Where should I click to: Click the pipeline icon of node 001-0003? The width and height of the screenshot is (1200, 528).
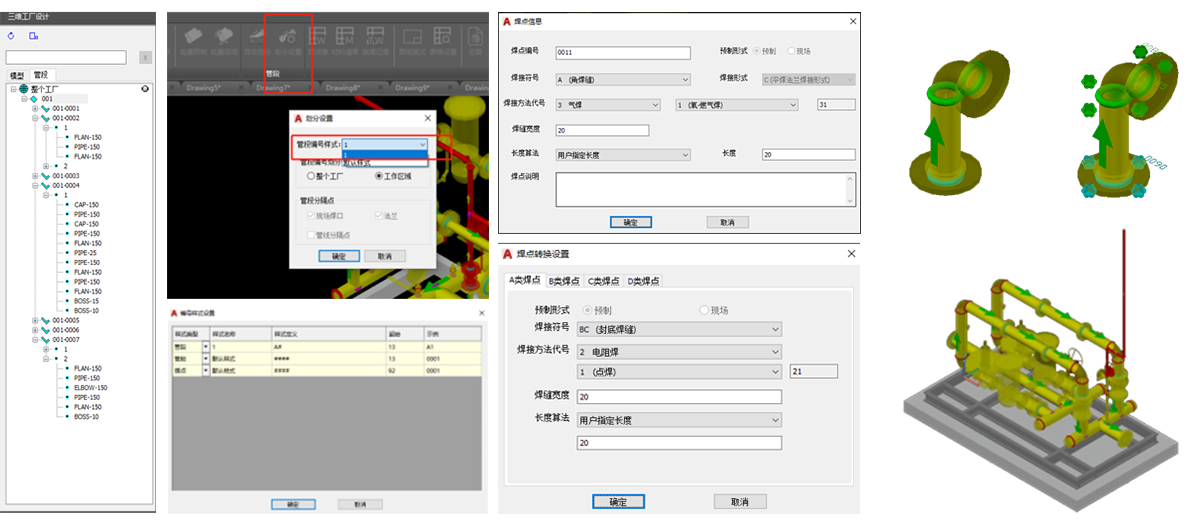point(46,175)
